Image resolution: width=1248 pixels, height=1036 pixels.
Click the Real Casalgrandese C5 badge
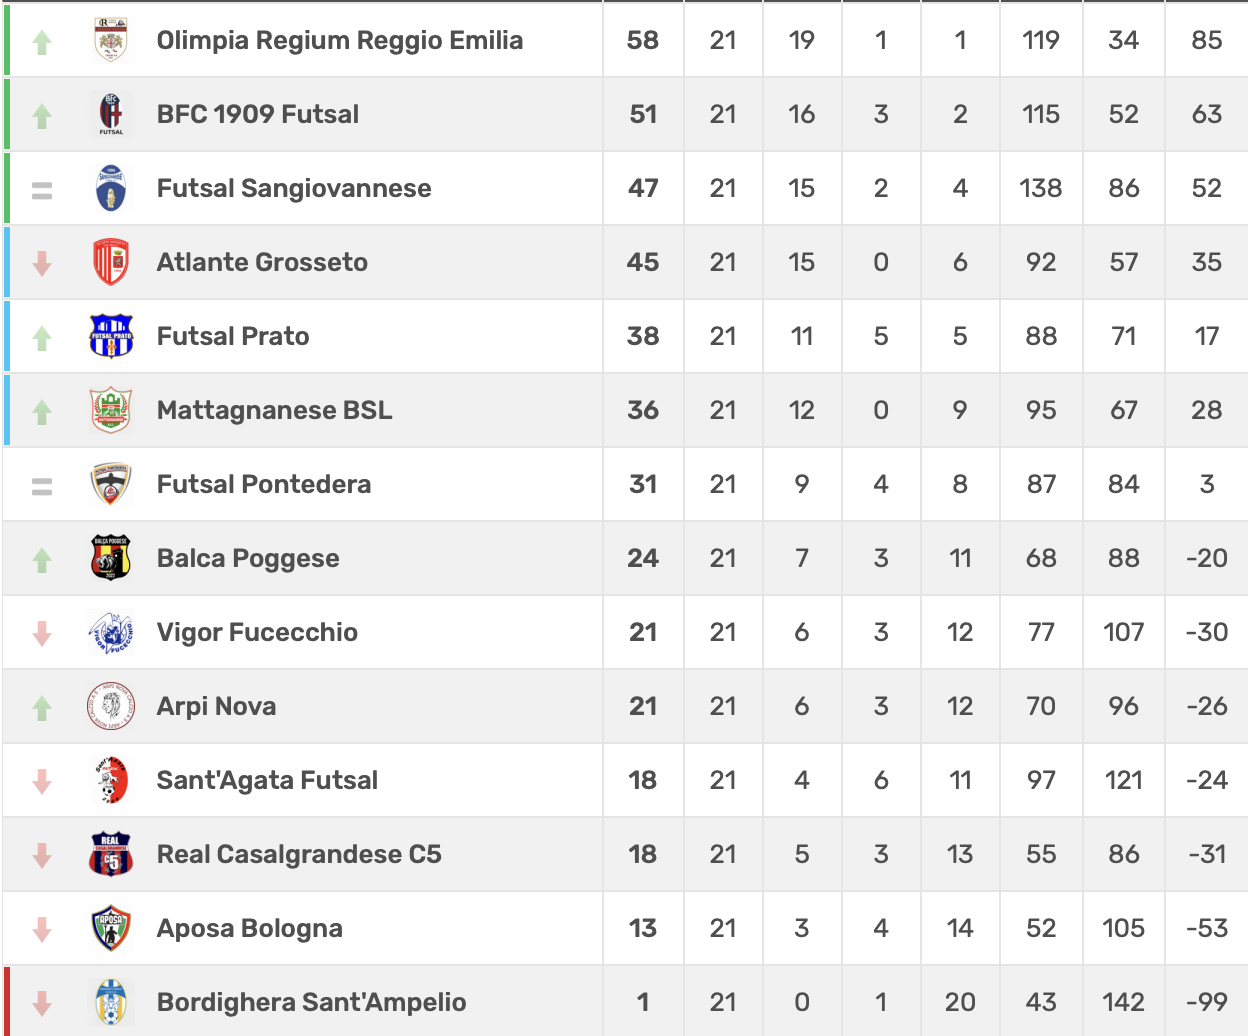coord(111,854)
